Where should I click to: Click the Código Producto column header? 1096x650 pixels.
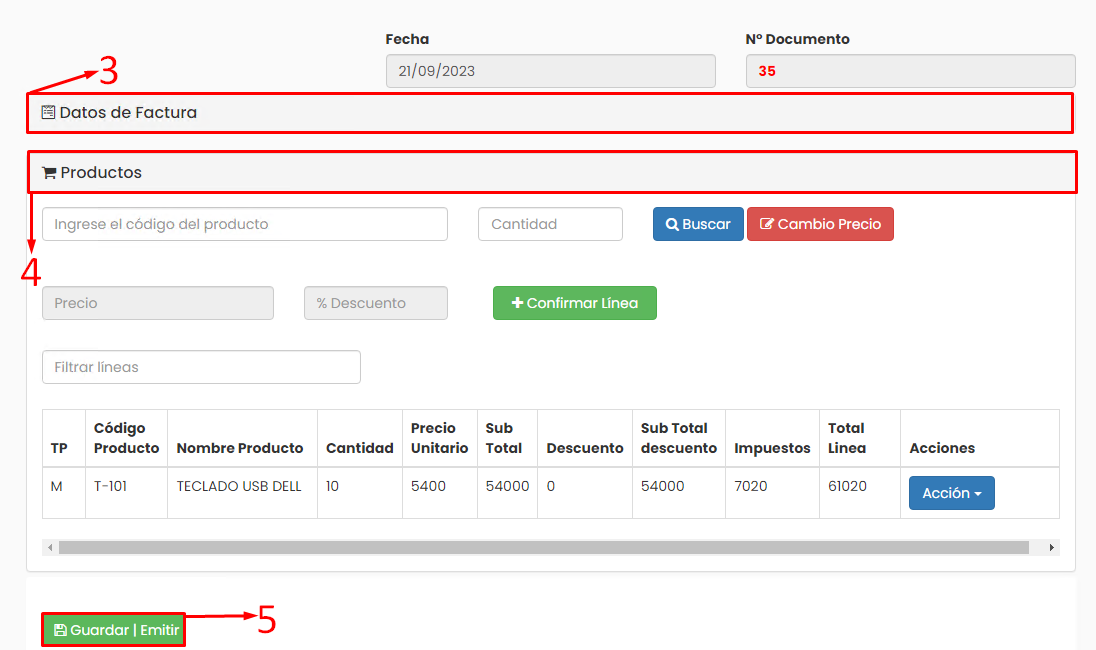[127, 438]
